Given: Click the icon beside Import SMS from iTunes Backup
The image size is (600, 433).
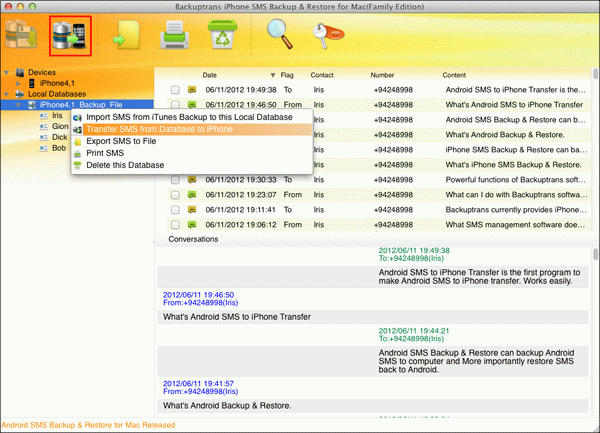Looking at the screenshot, I should (77, 118).
